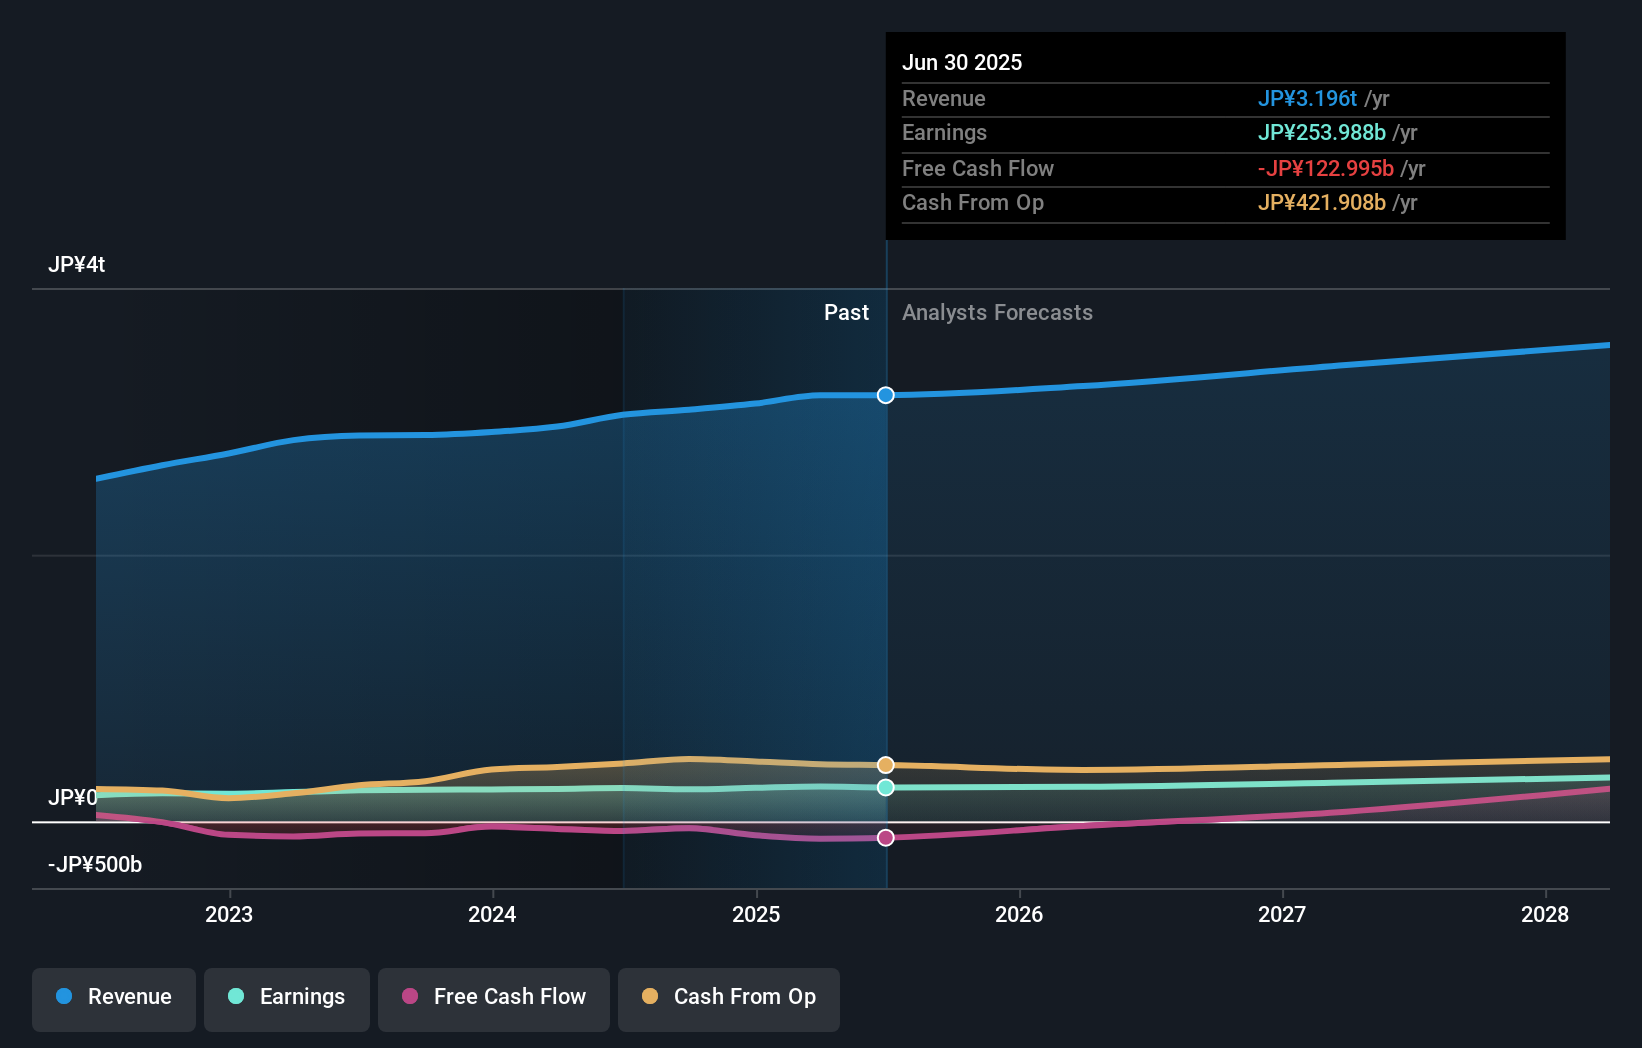Hide the Cash From Op series
The height and width of the screenshot is (1048, 1642).
728,997
